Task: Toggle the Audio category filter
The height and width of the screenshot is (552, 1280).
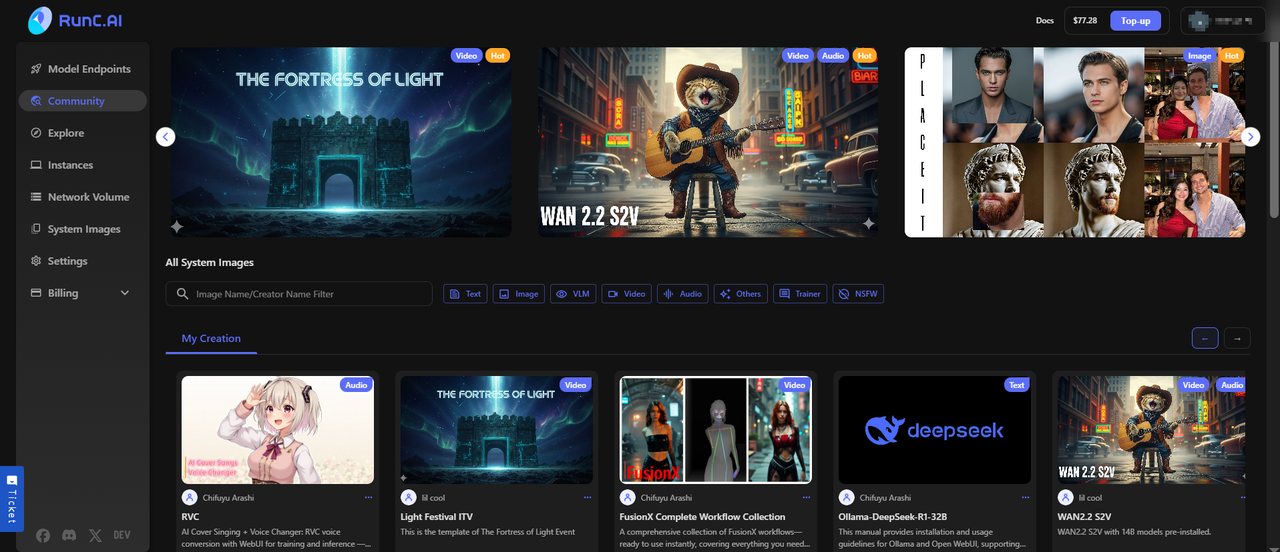Action: (683, 294)
